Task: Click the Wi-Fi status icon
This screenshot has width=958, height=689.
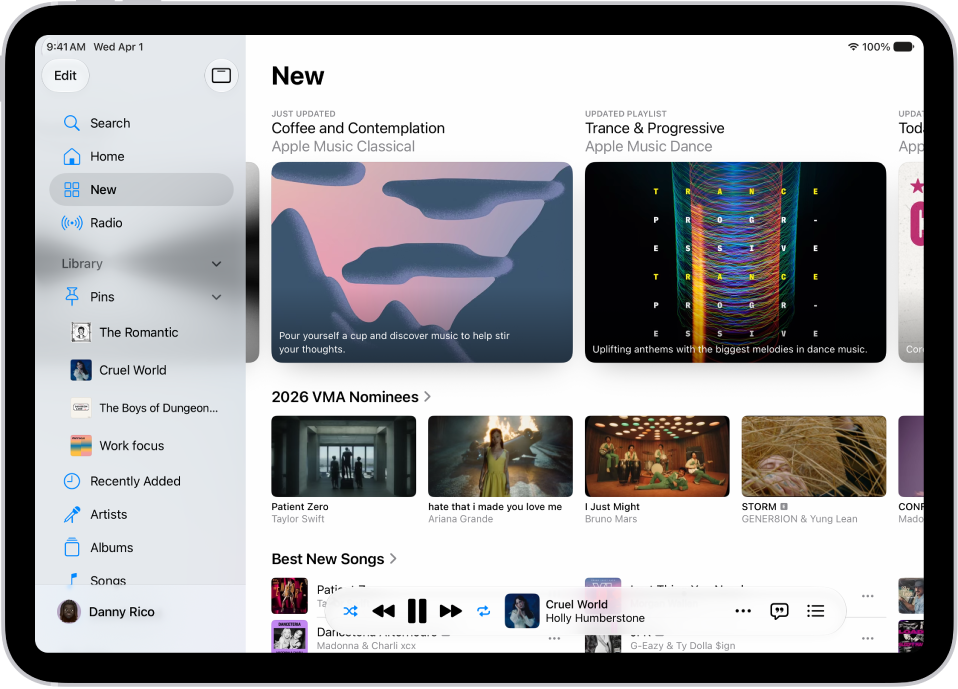Action: pyautogui.click(x=853, y=47)
